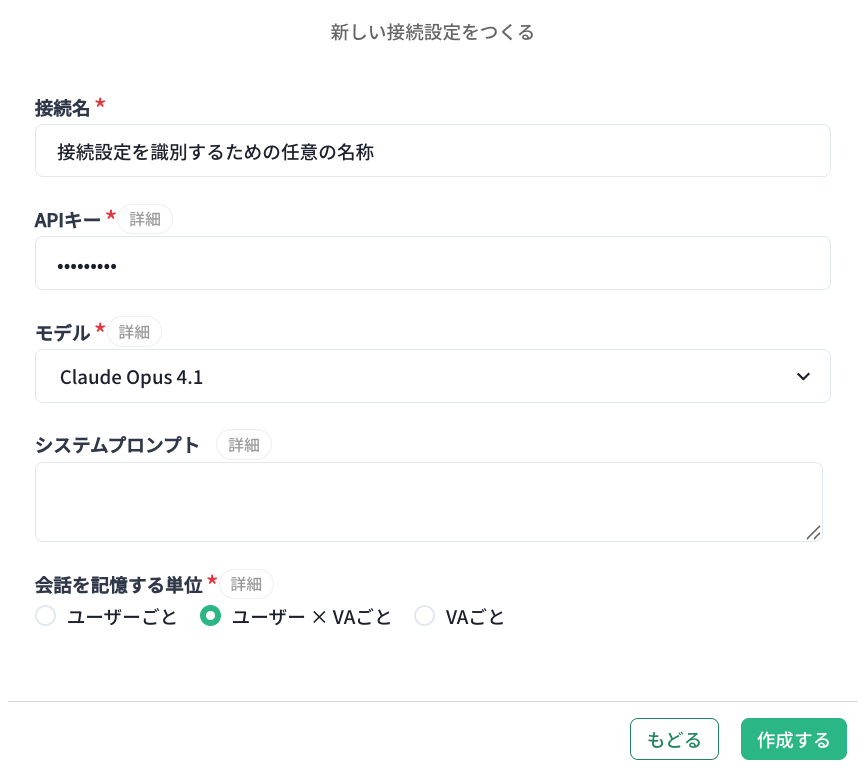Click the もどる button
Viewport: 866px width, 772px height.
click(674, 740)
